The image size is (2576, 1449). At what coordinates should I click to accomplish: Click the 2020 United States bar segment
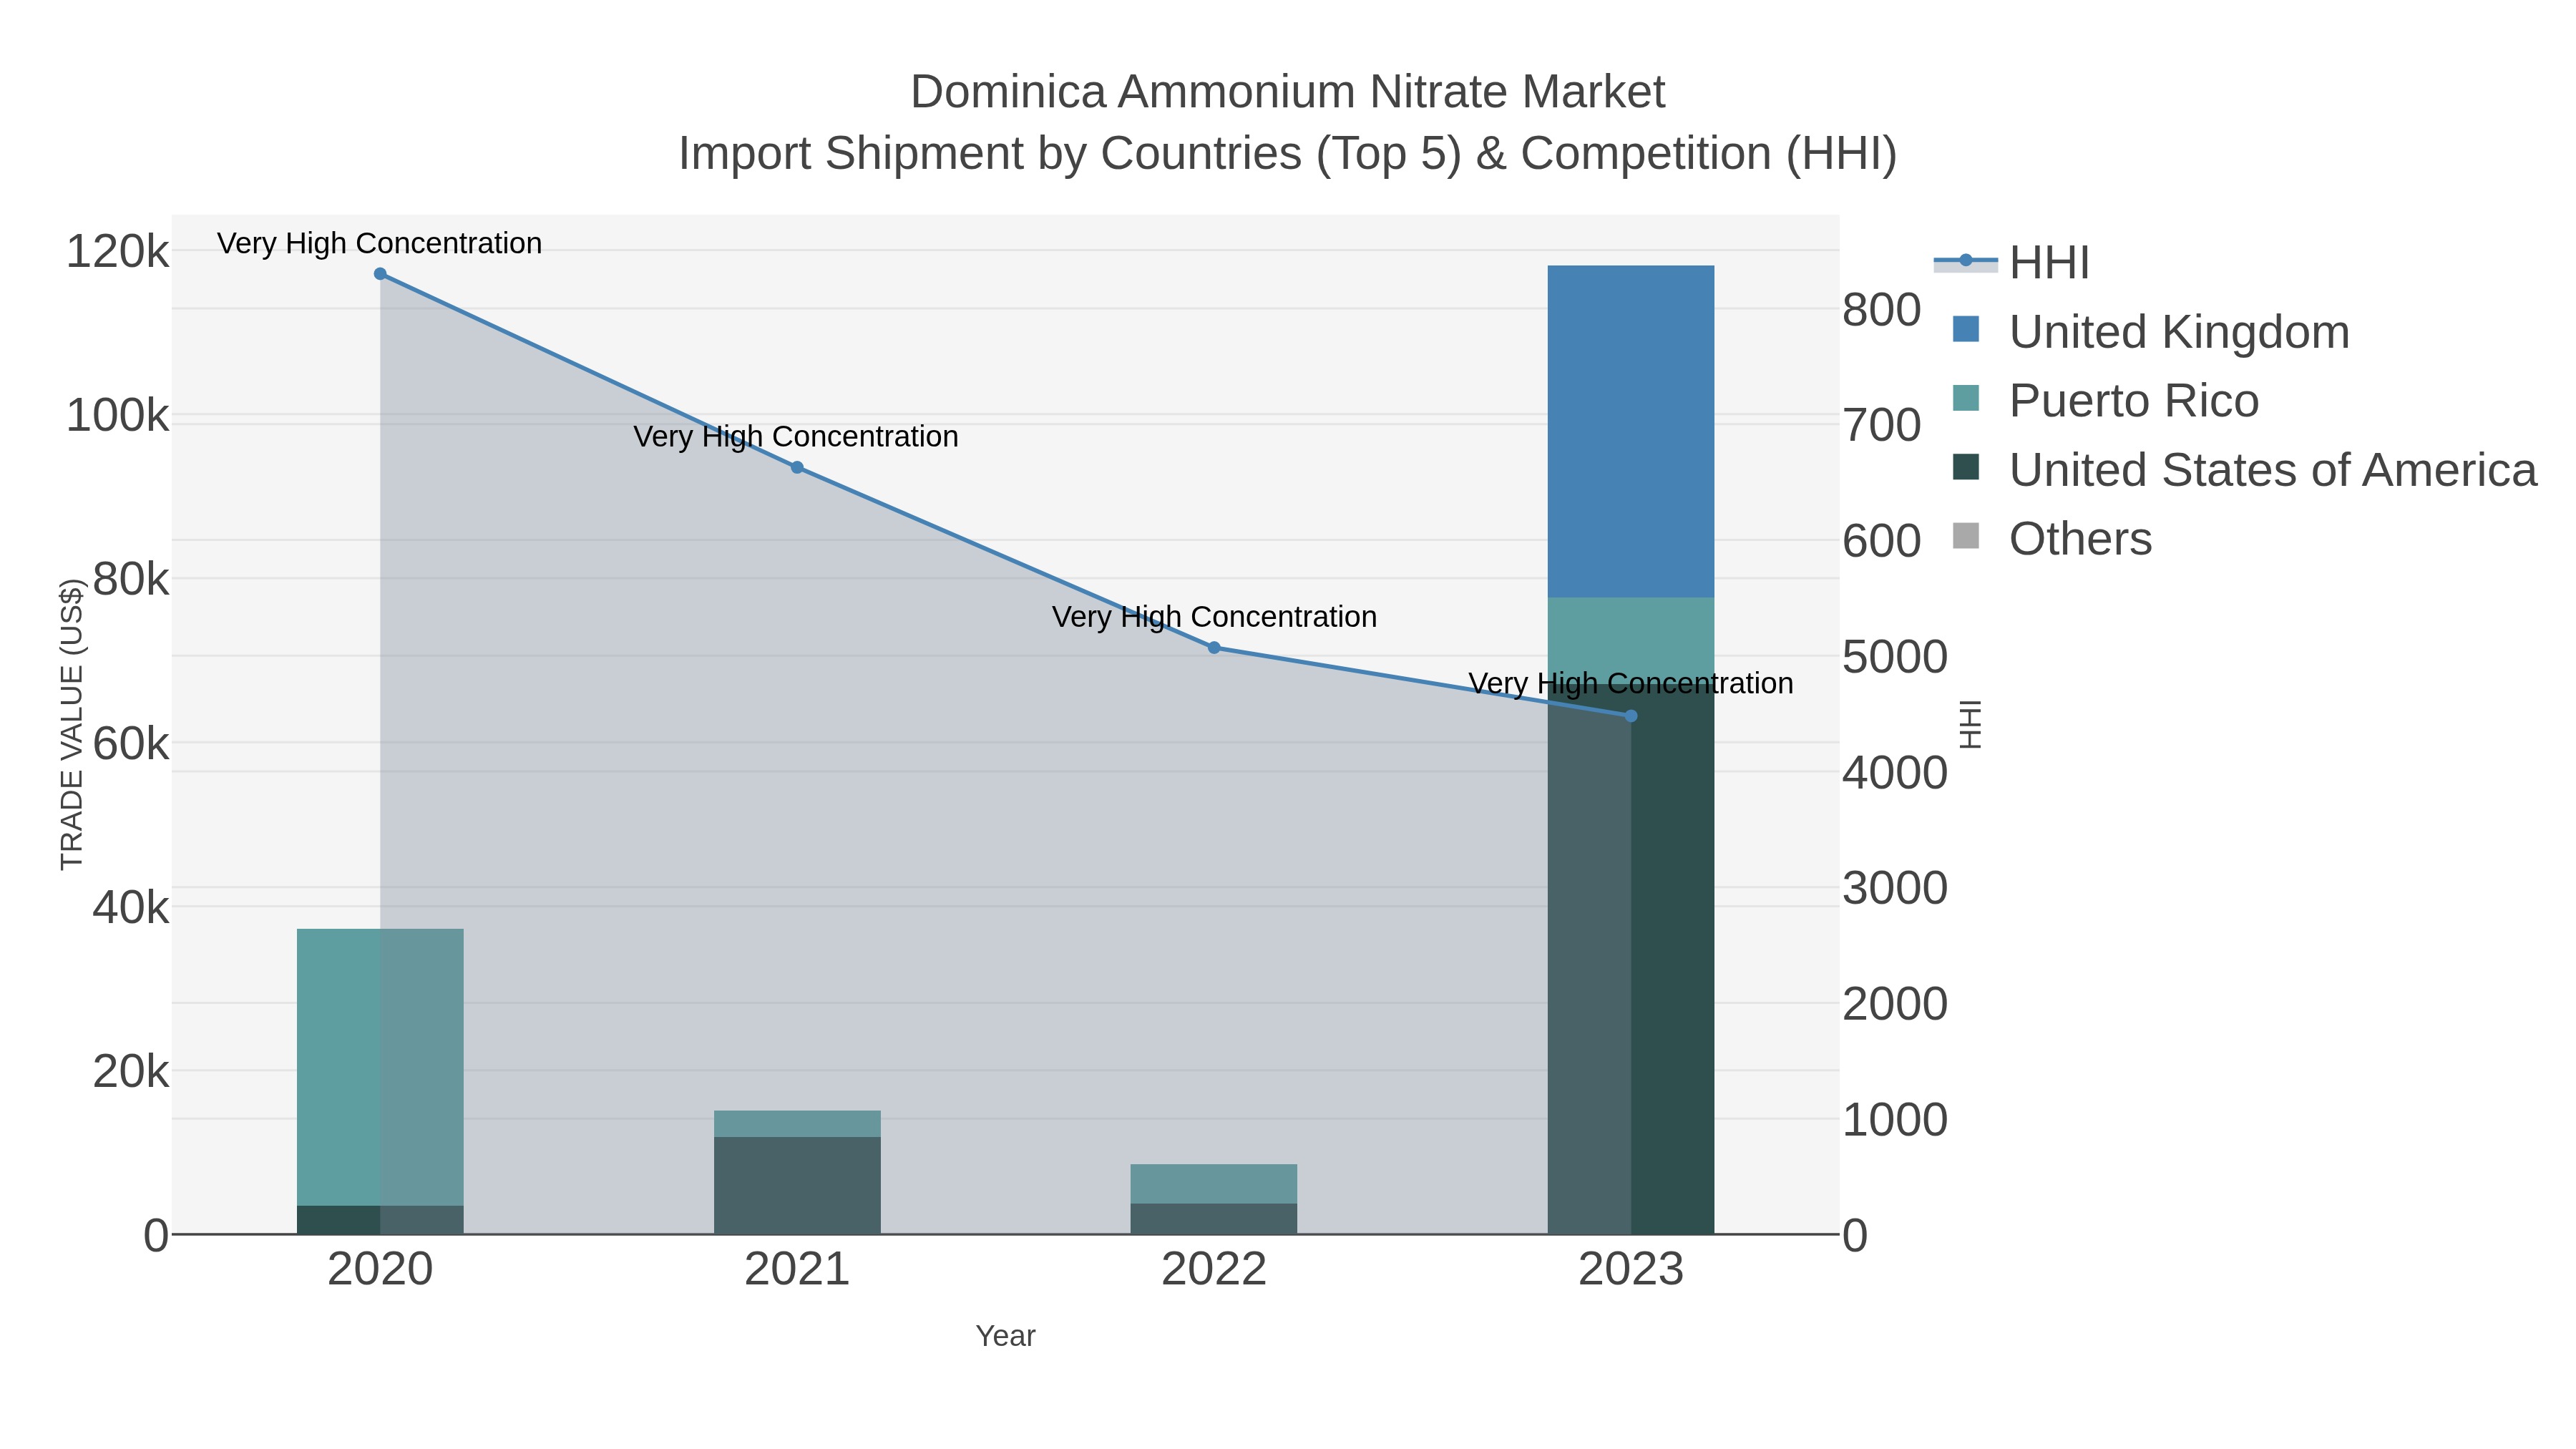tap(380, 1220)
